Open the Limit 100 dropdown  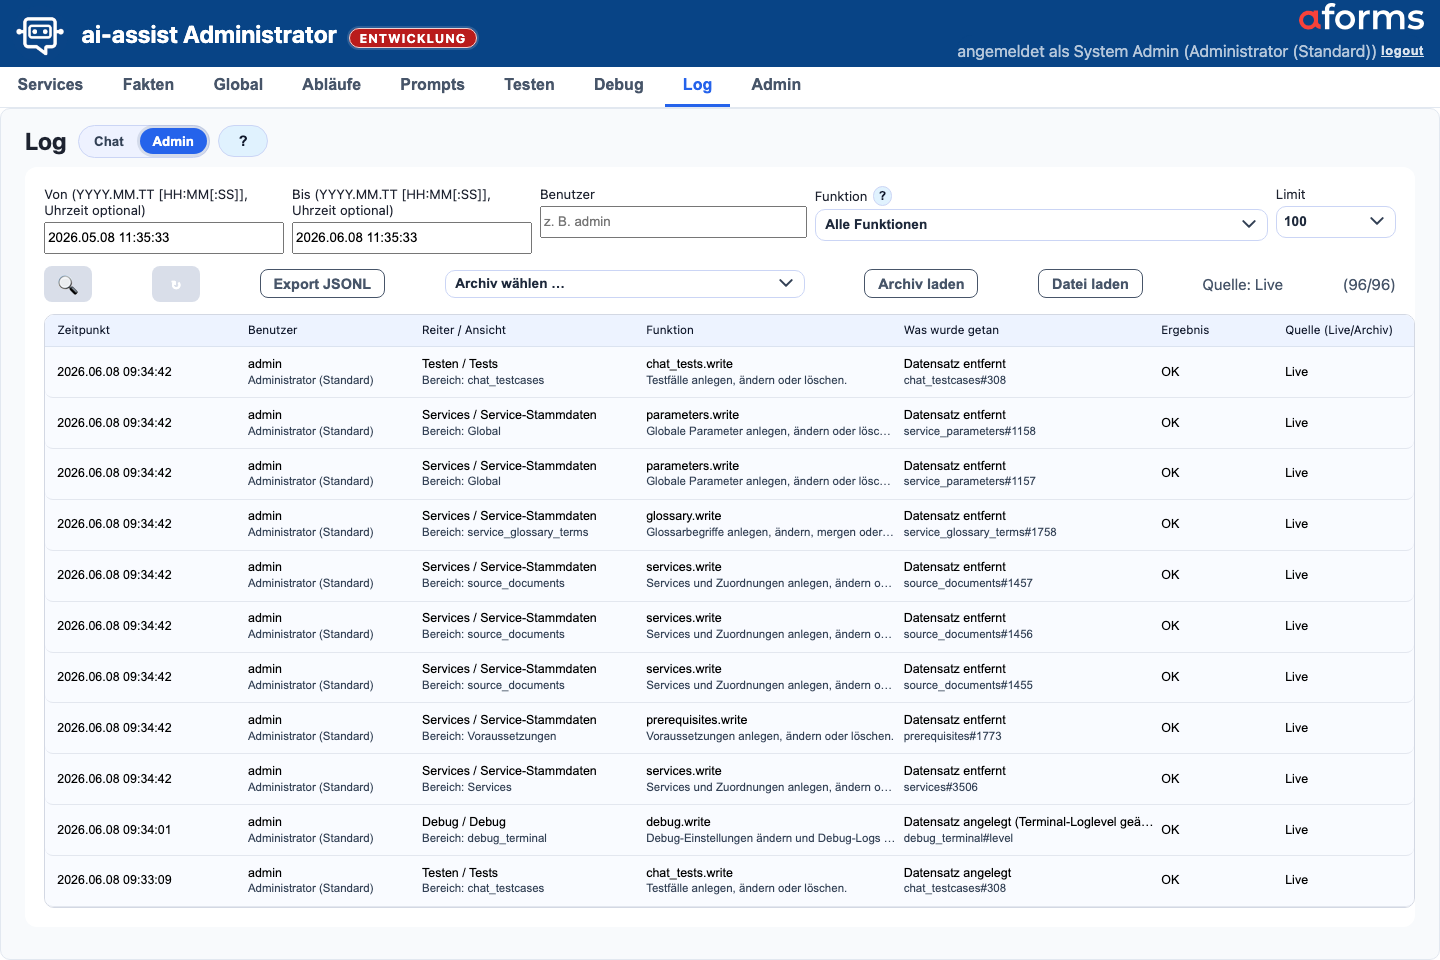point(1335,221)
